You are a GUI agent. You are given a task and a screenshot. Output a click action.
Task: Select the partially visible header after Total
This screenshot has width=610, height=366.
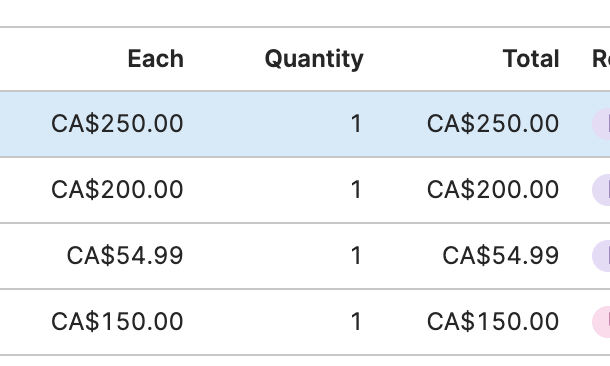tap(601, 59)
